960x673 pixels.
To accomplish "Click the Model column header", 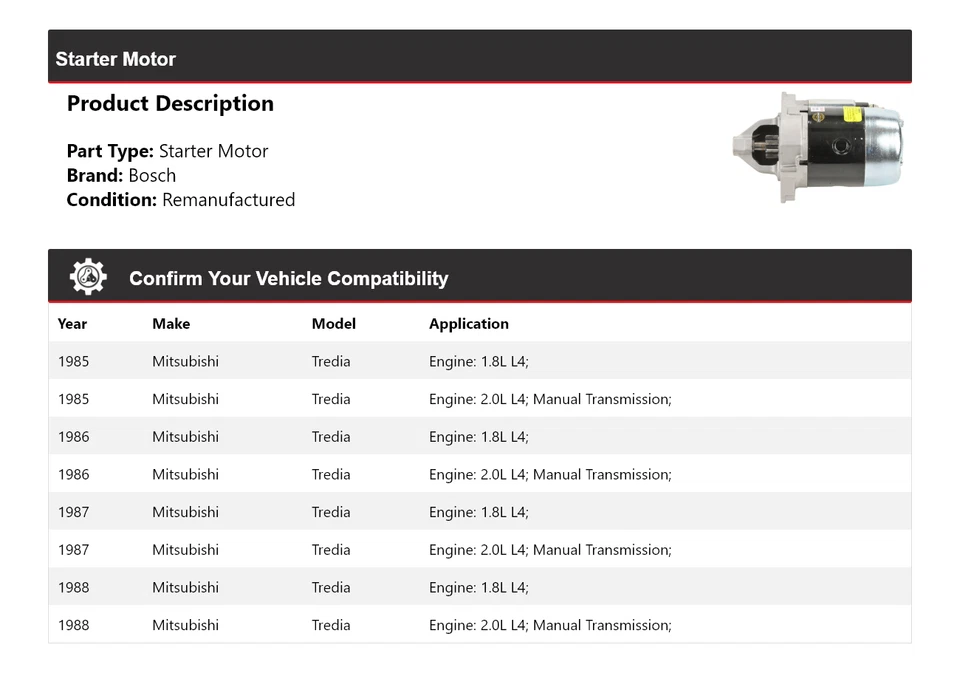I will [333, 324].
